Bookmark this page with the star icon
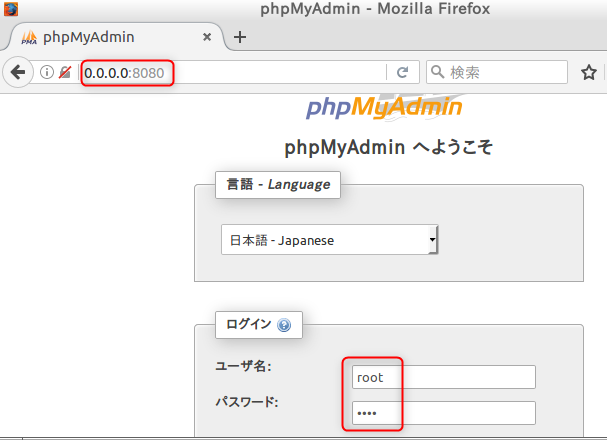607x440 pixels. [x=588, y=72]
